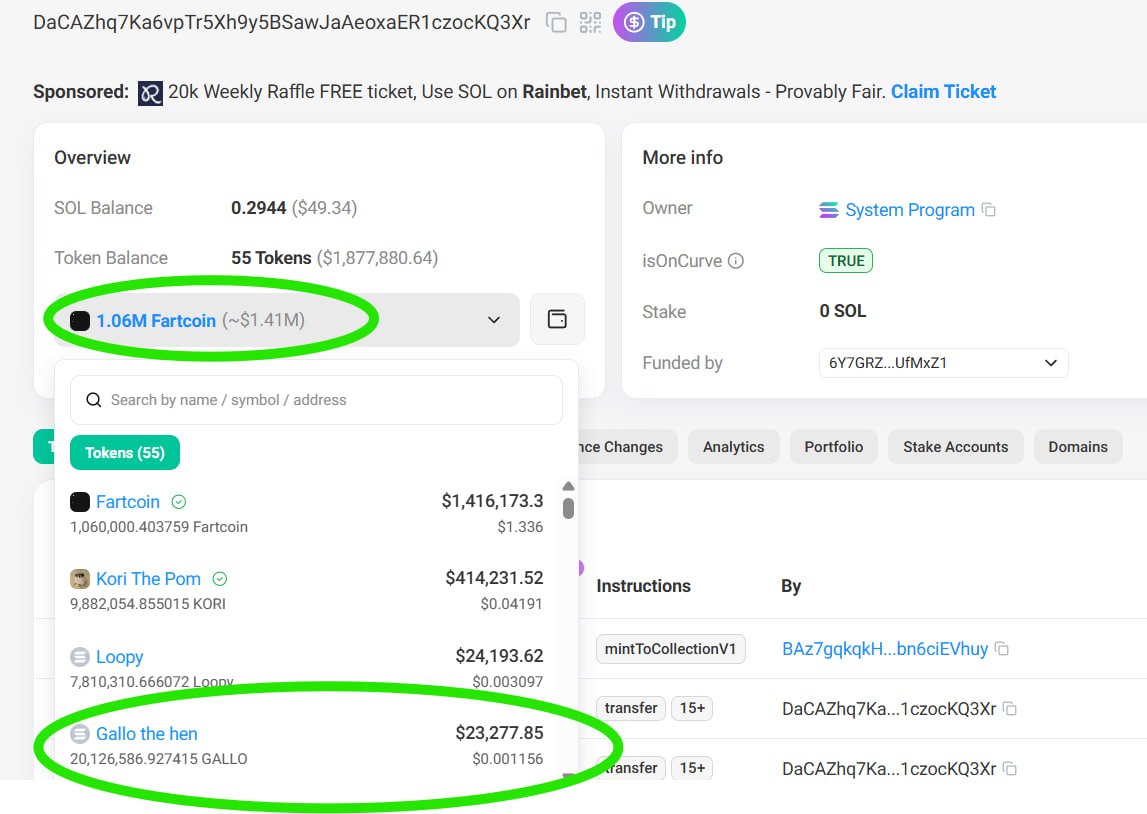1147x814 pixels.
Task: Click the Tip button
Action: pyautogui.click(x=649, y=22)
